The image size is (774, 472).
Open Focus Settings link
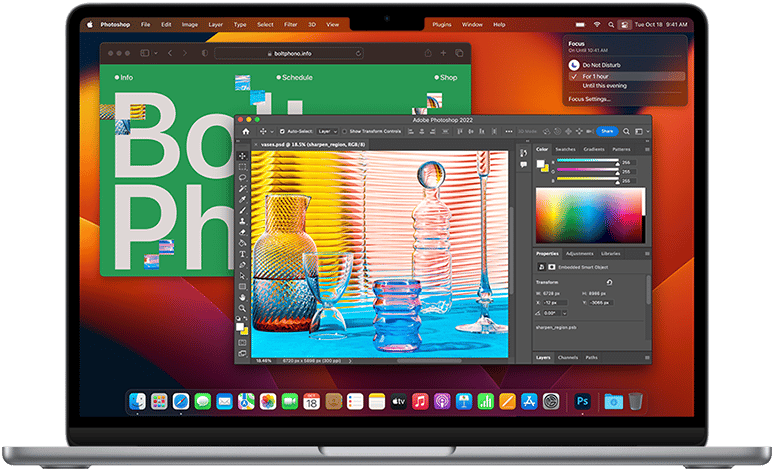click(589, 99)
